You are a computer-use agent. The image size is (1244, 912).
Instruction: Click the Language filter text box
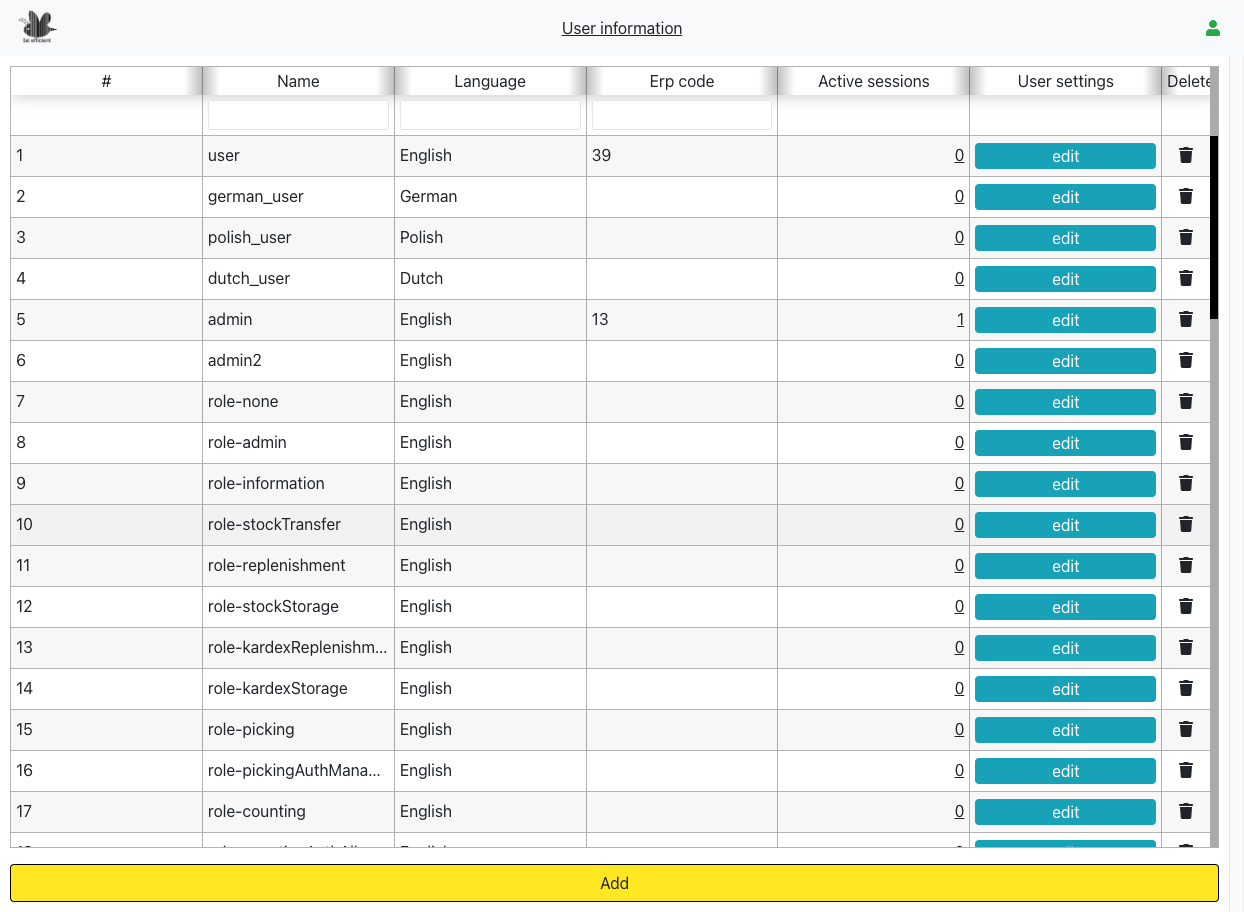tap(490, 115)
